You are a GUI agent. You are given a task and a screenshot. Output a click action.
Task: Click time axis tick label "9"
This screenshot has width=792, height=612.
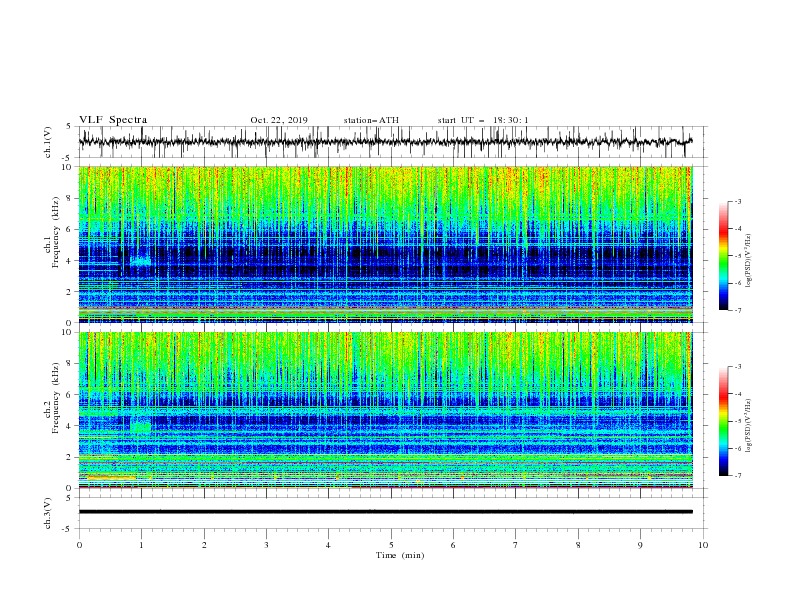tap(640, 545)
